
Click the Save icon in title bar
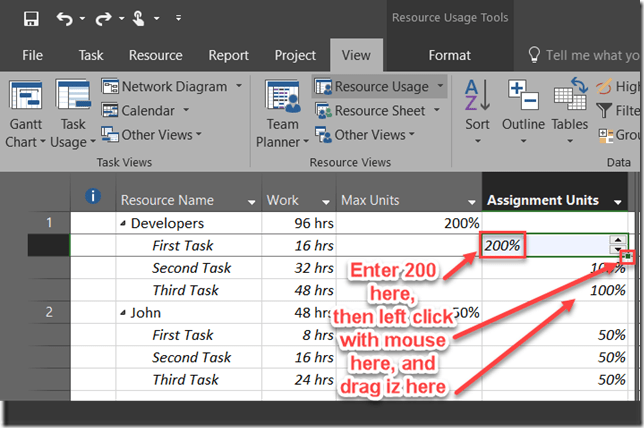click(31, 18)
